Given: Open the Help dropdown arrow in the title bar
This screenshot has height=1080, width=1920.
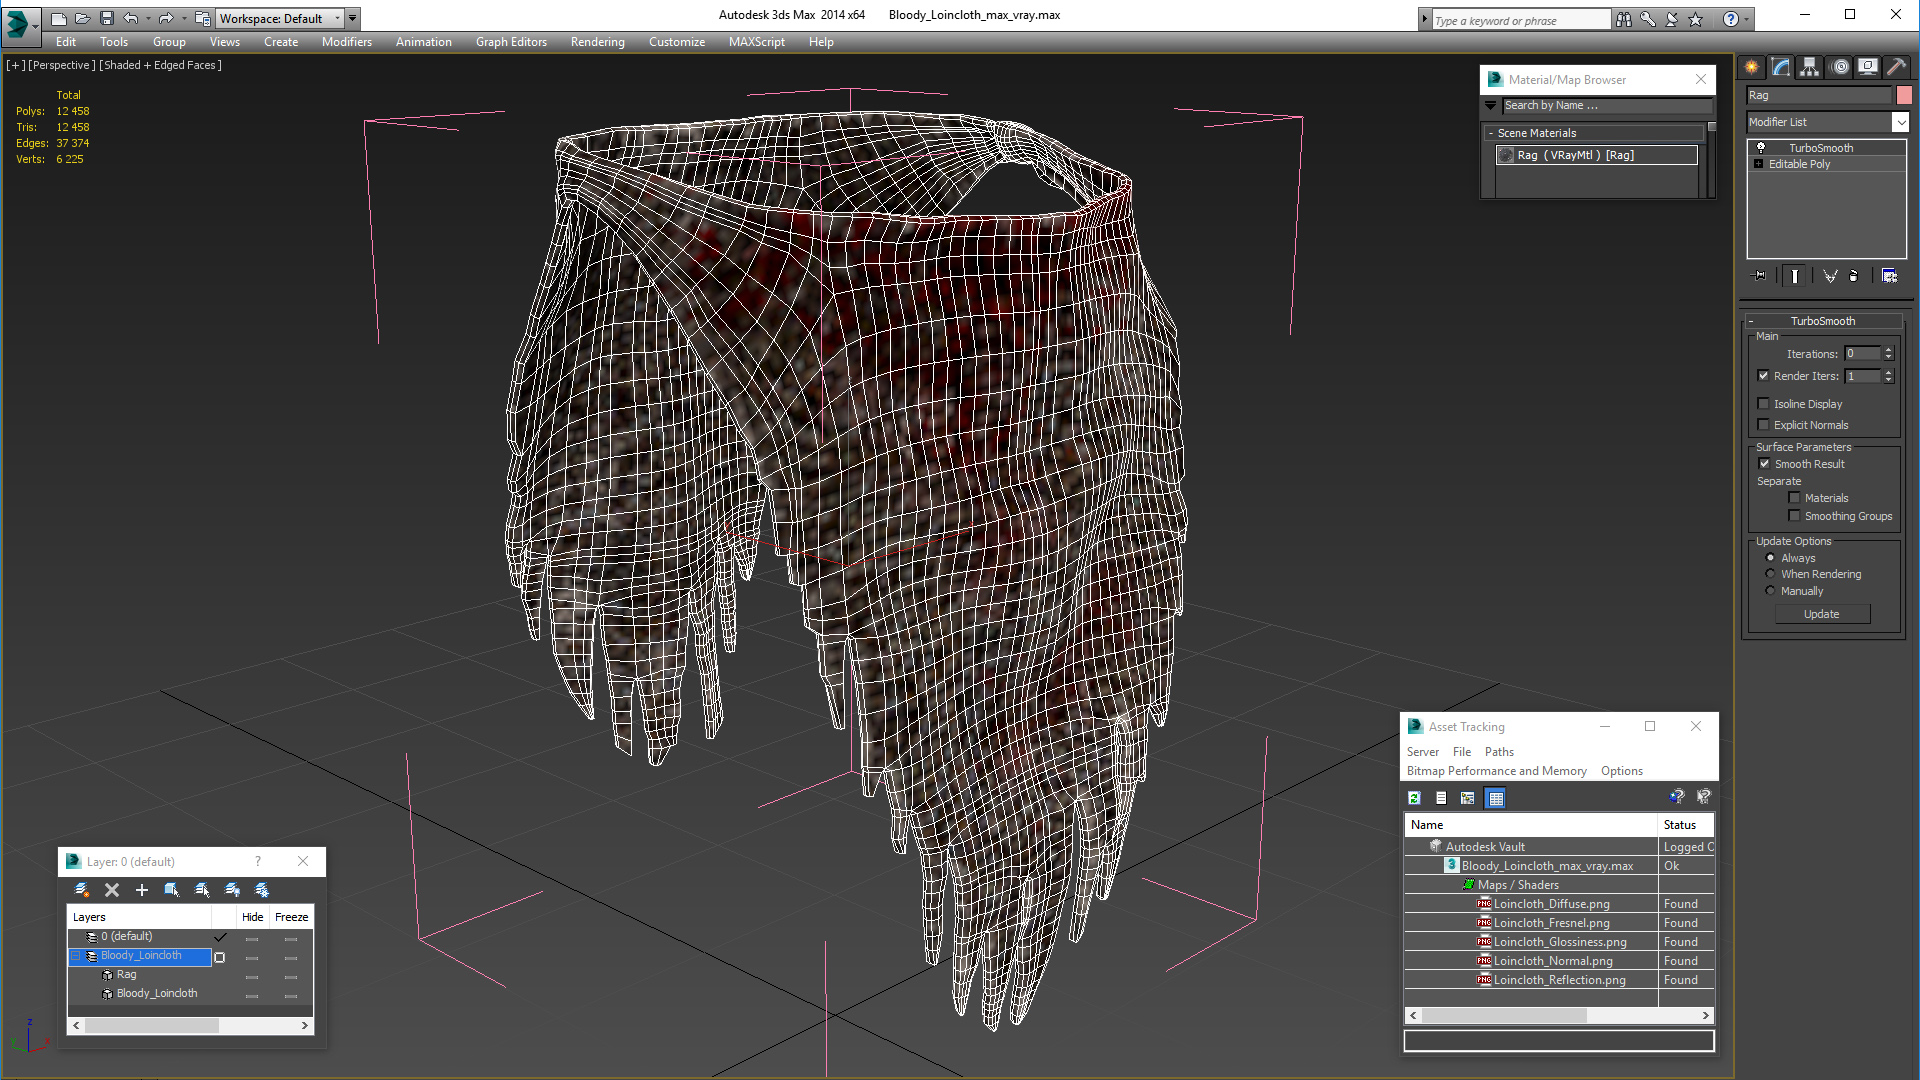Looking at the screenshot, I should pos(1747,19).
